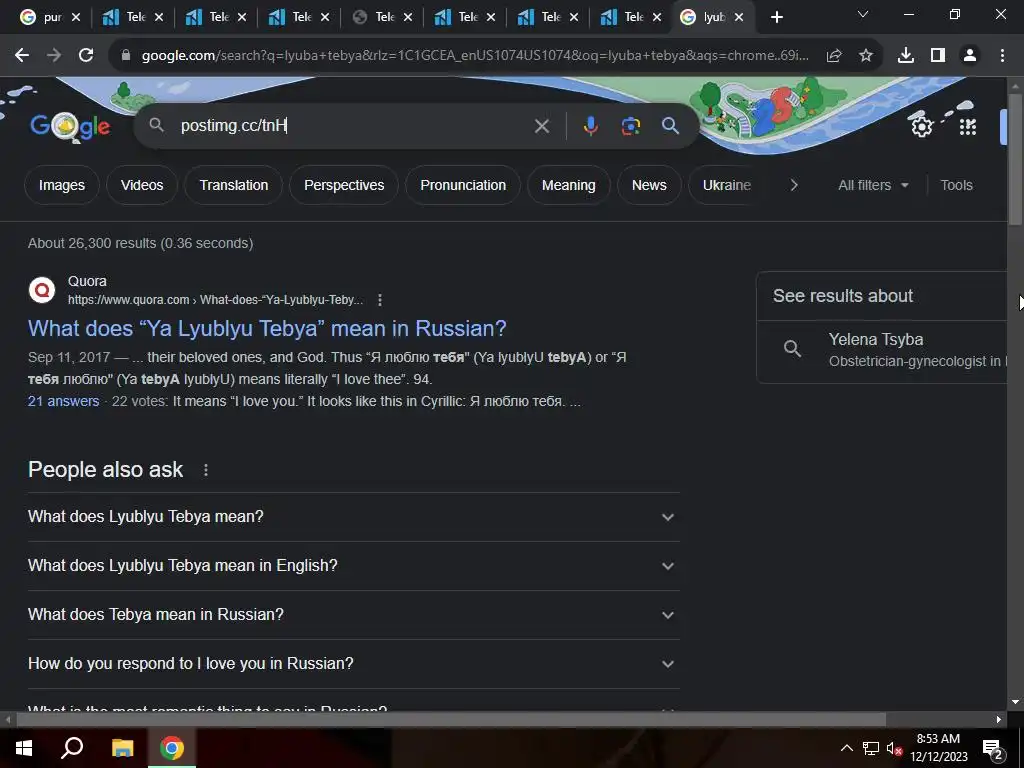Click the taskbar clock 8:53 AM
The image size is (1024, 768).
coord(938,739)
